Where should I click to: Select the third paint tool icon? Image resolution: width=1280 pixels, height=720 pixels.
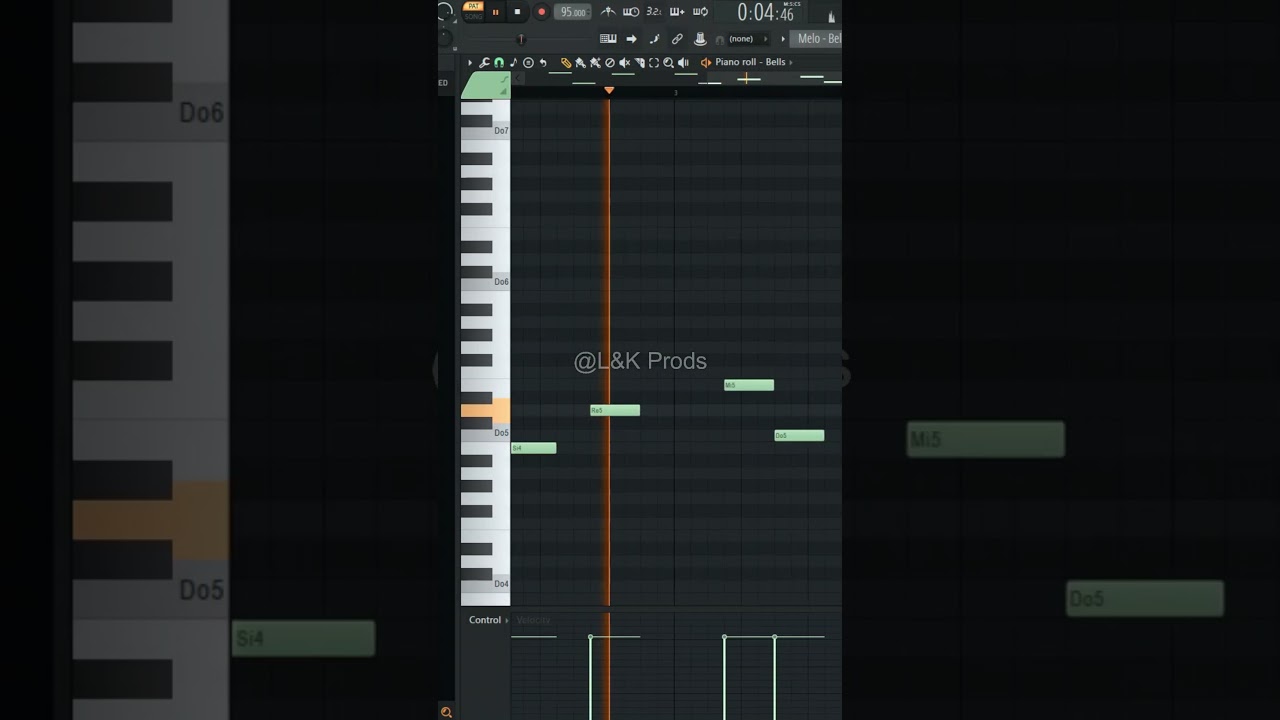[x=595, y=62]
